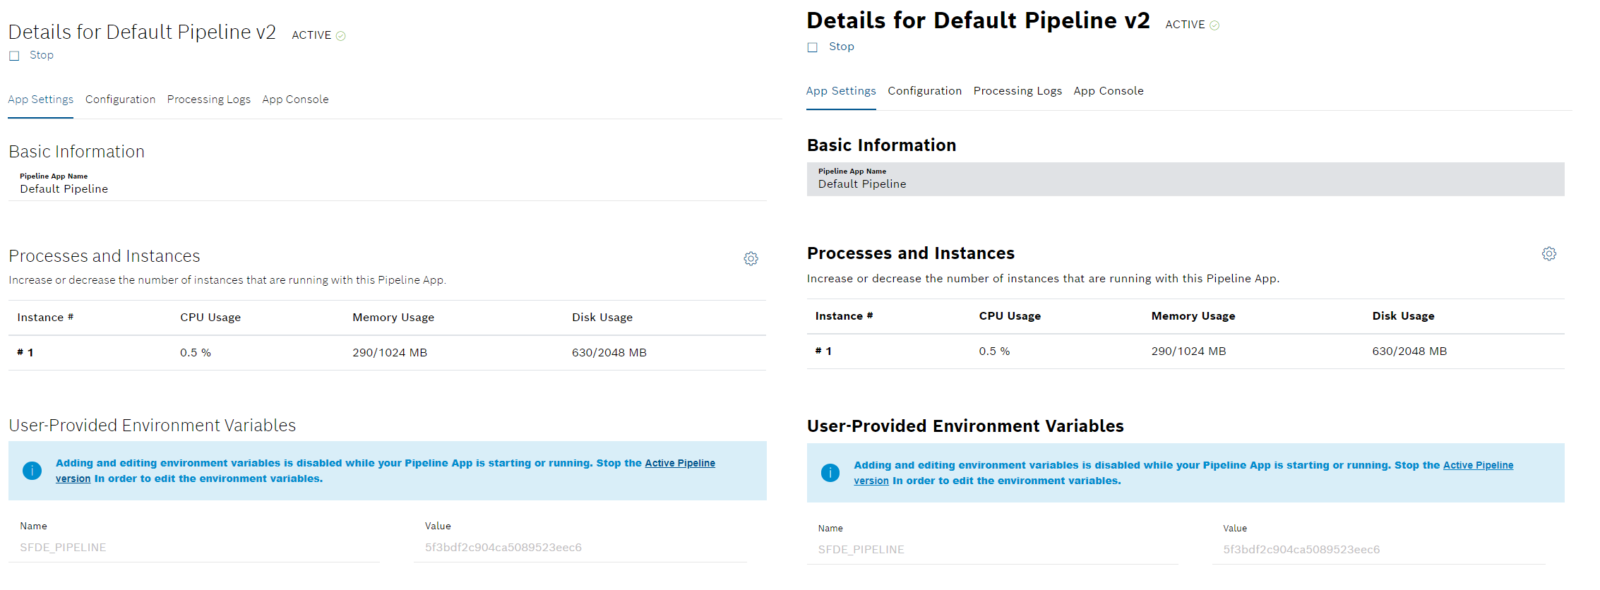This screenshot has width=1600, height=590.
Task: Follow the Active Pipeline version link in the left banner
Action: tap(679, 464)
